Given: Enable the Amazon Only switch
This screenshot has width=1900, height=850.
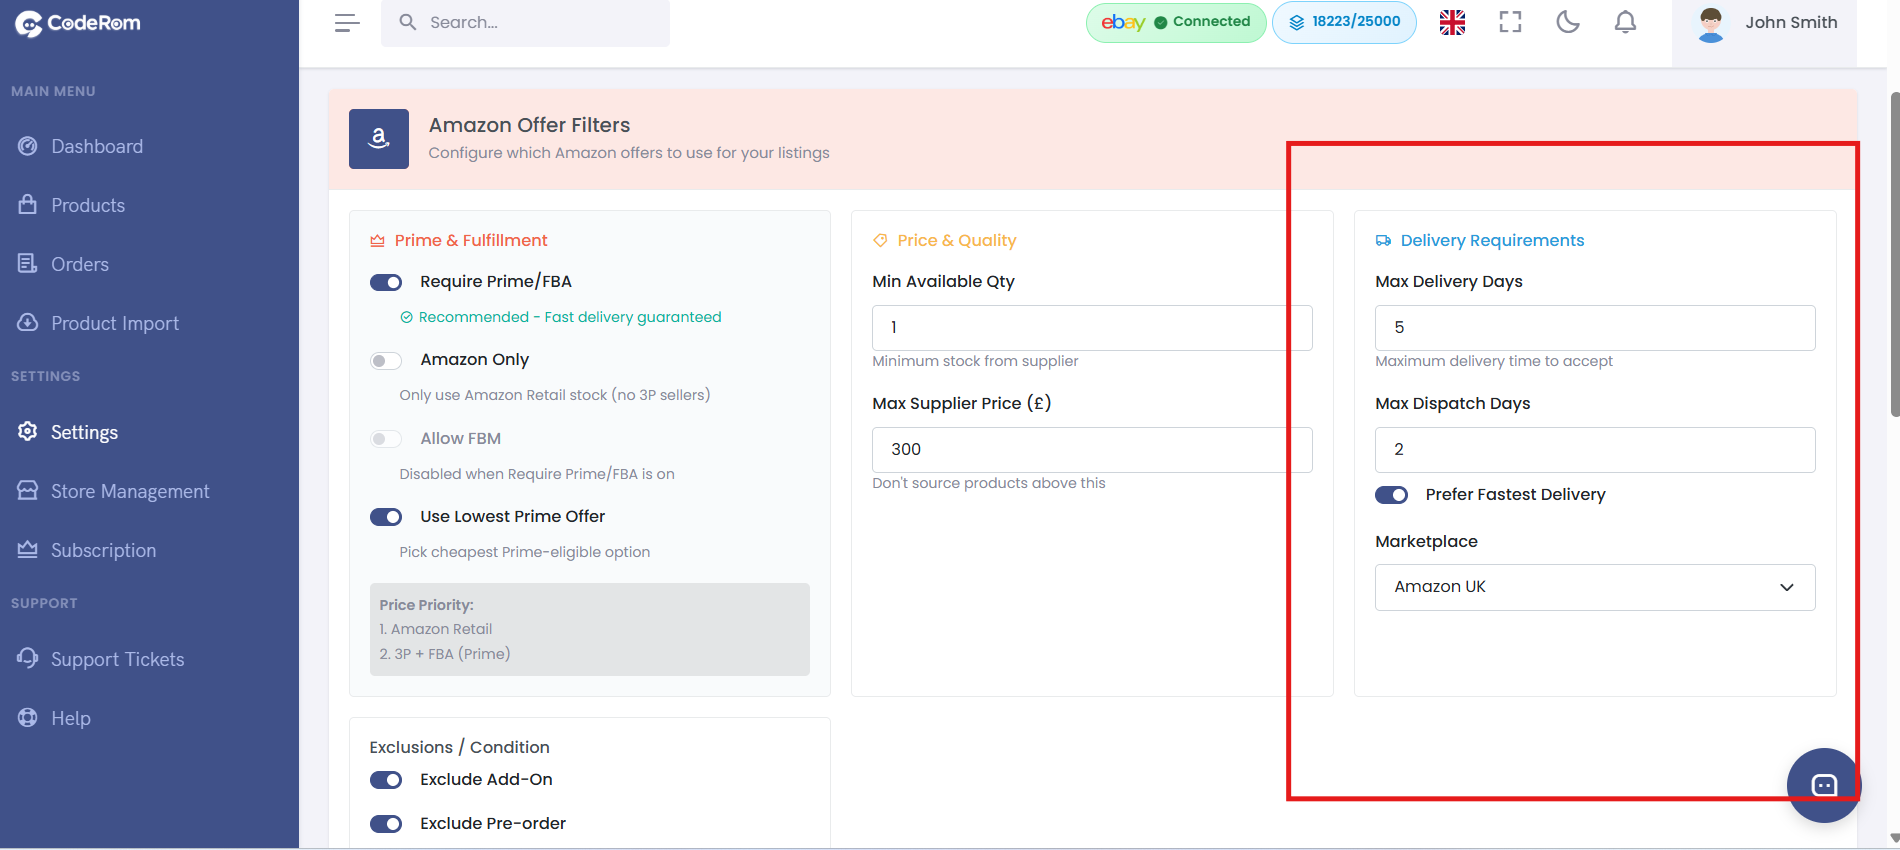Looking at the screenshot, I should click(386, 360).
